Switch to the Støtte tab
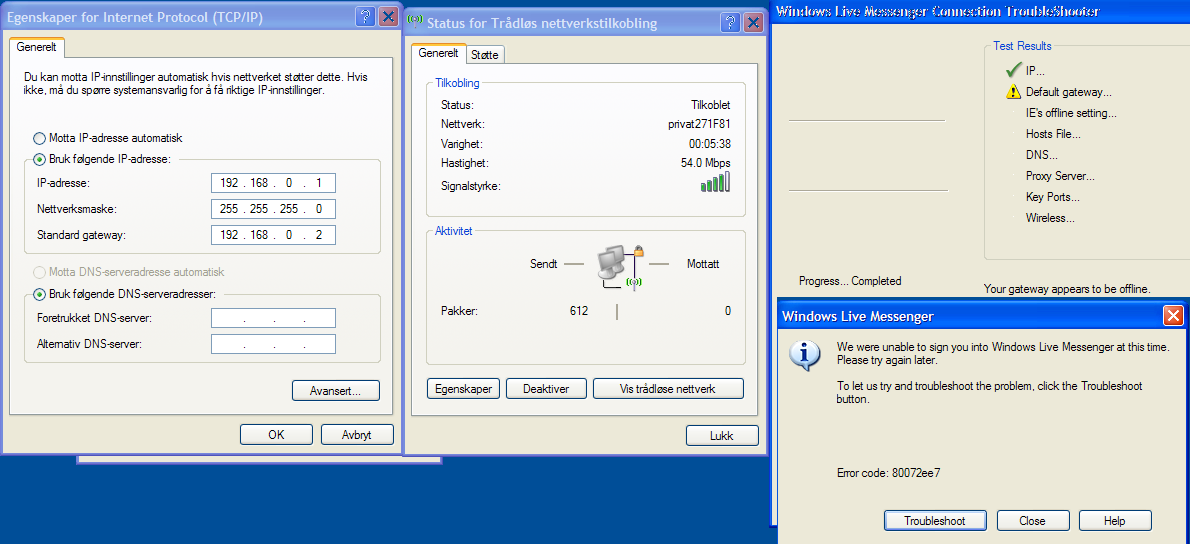This screenshot has height=544, width=1190. click(x=485, y=55)
